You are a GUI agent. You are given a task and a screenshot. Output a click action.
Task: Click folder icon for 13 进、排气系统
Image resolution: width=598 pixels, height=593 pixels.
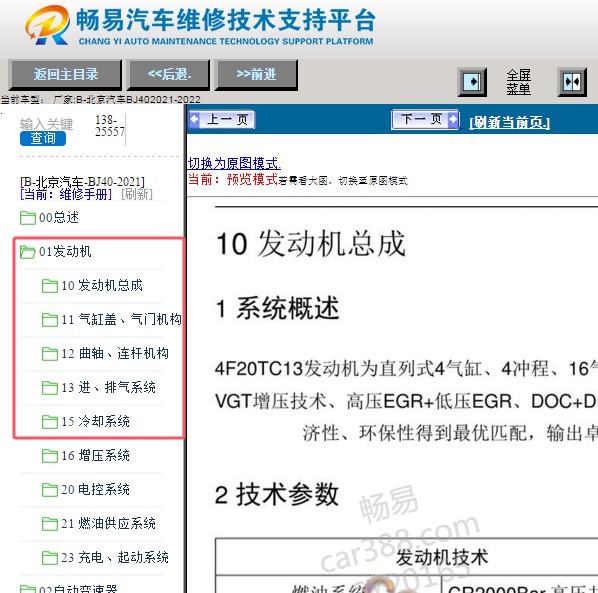[50, 387]
